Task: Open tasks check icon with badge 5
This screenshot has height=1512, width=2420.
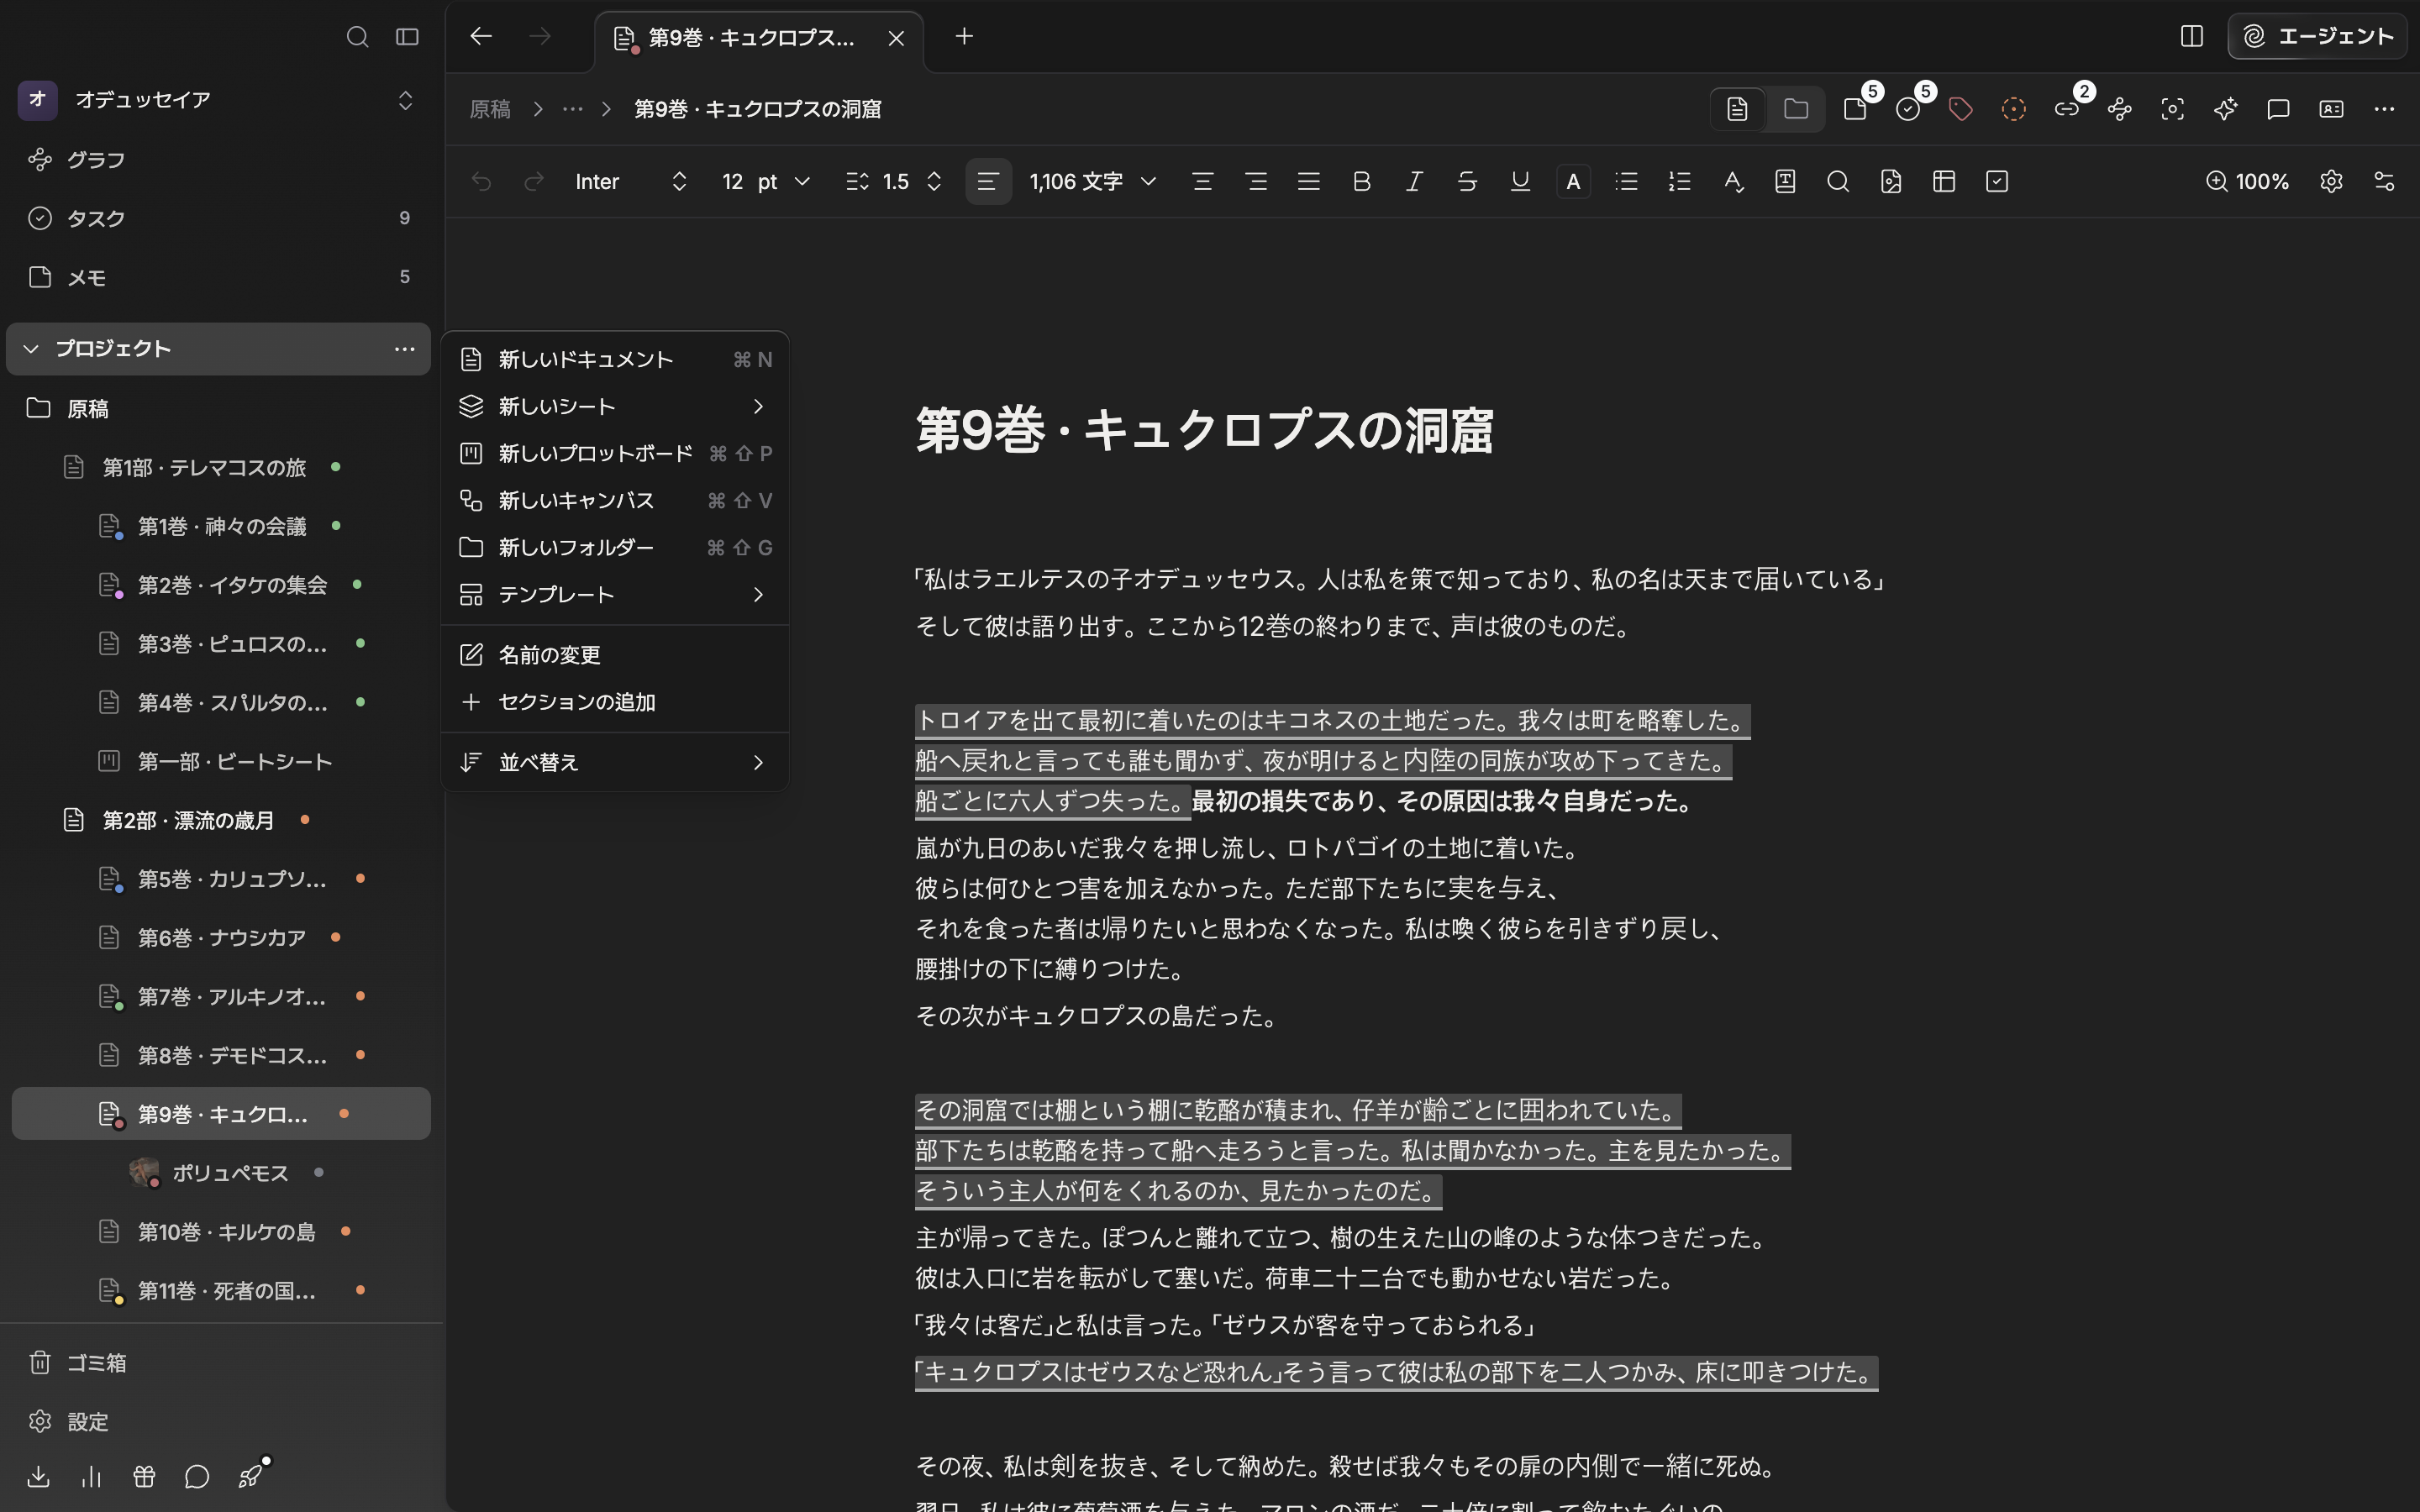Action: coord(1909,109)
